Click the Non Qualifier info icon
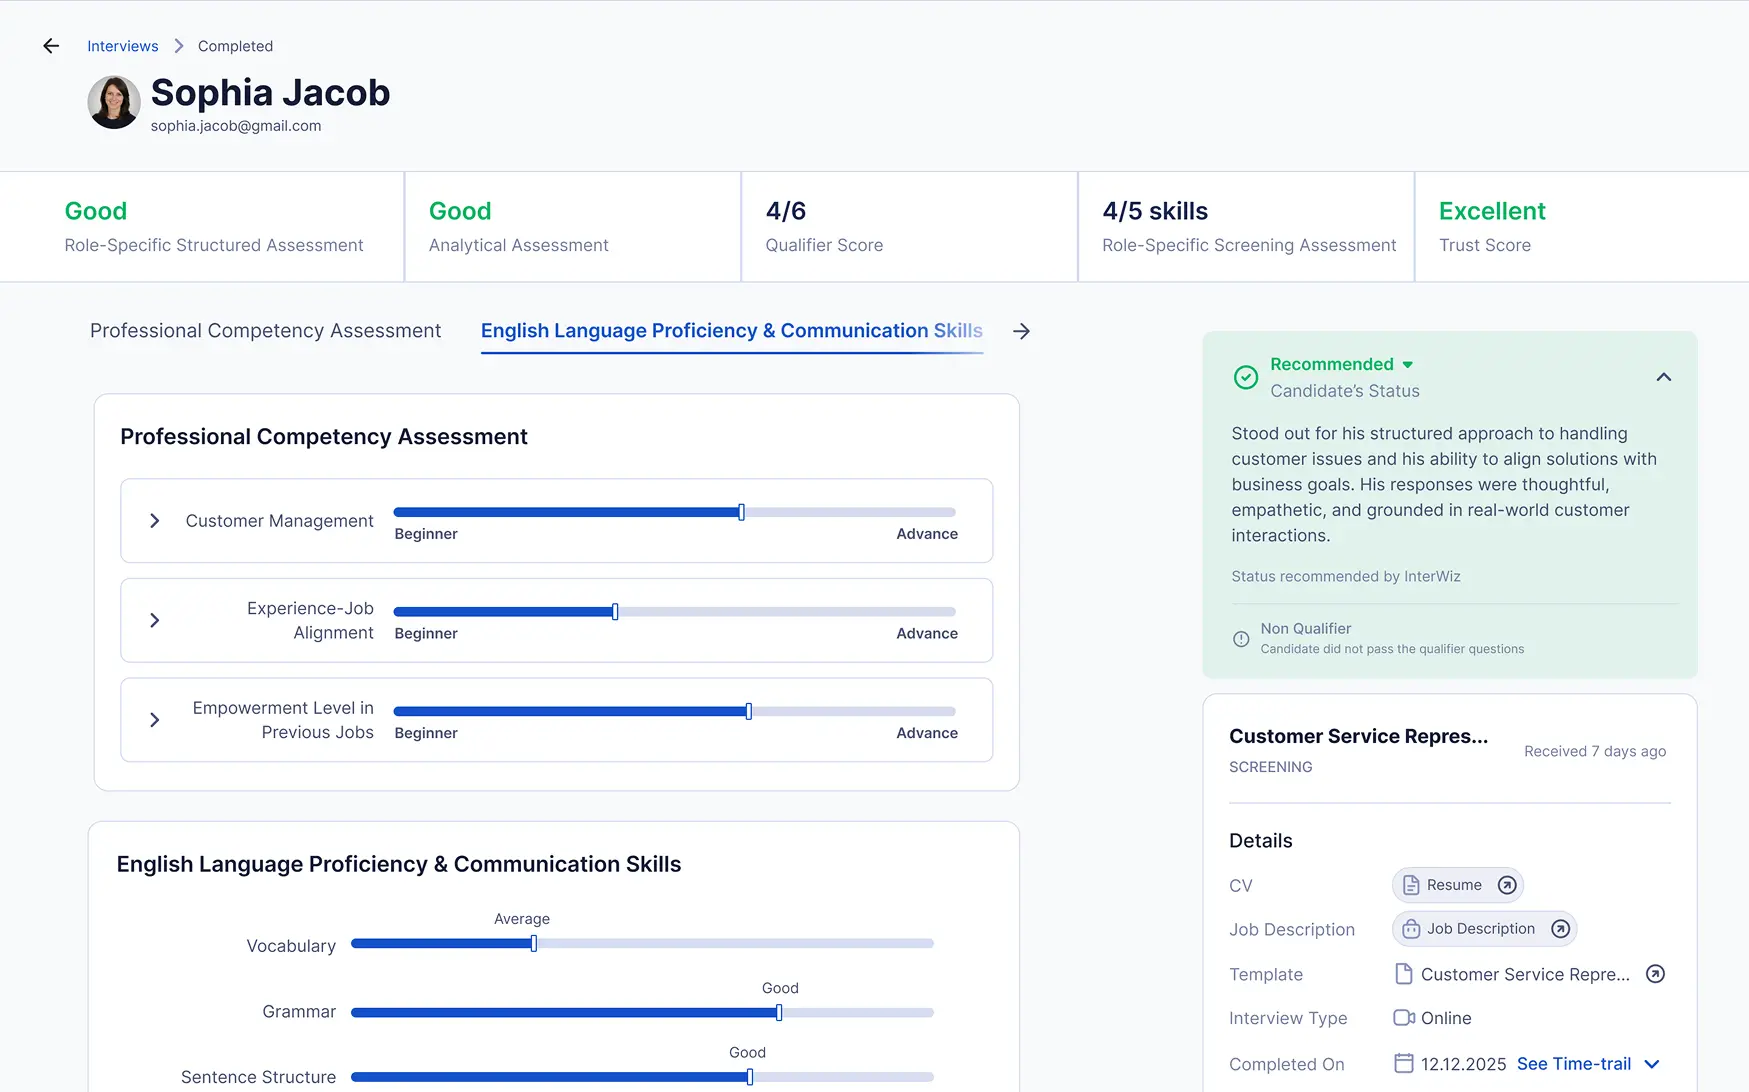1749x1092 pixels. pos(1241,639)
